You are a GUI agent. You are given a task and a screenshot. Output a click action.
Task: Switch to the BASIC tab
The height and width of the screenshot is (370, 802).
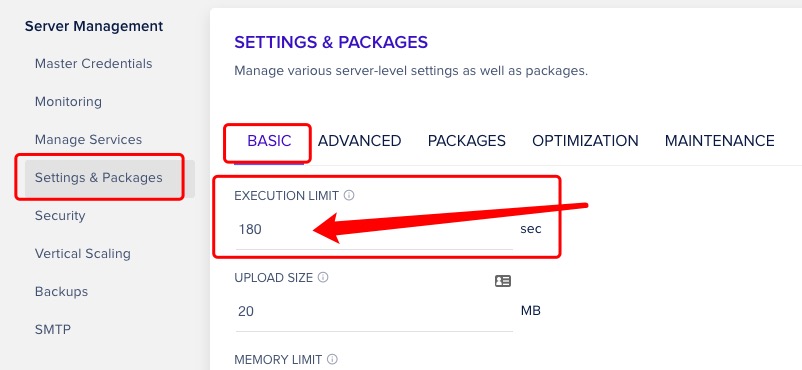pos(269,141)
